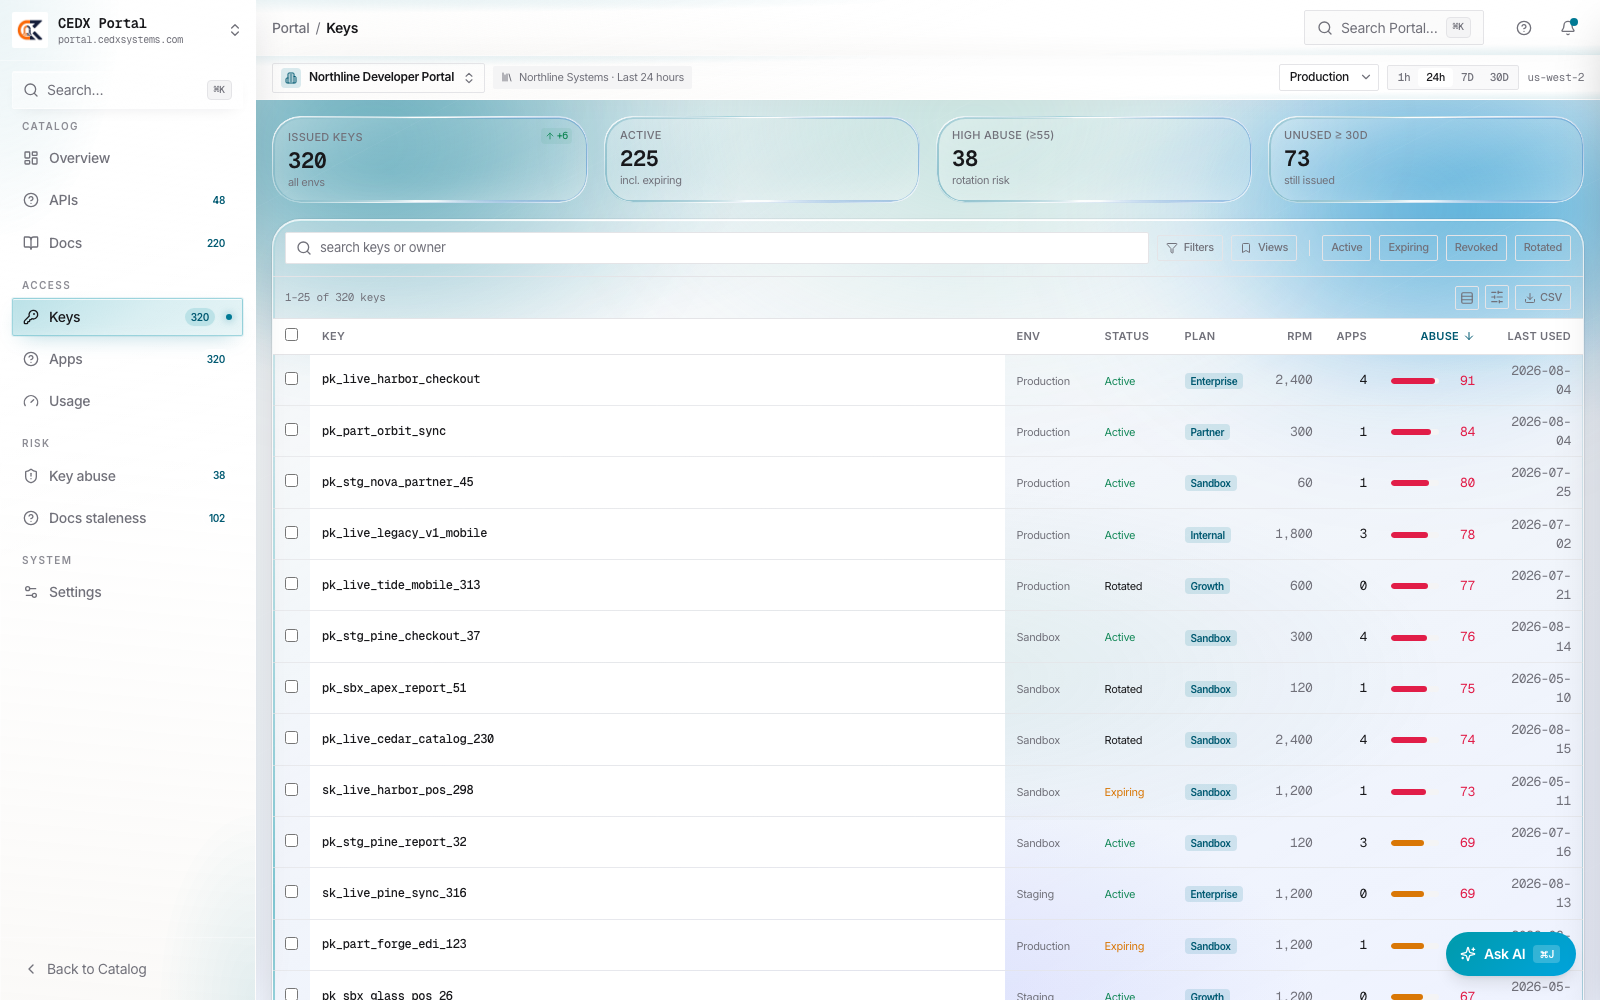Click the Enterprise plan tag for pk_live_harbor_checkout

pyautogui.click(x=1214, y=381)
